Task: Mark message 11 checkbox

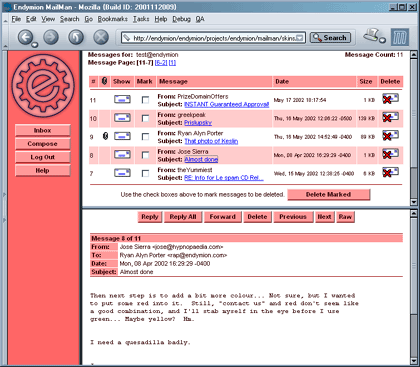Action: [x=145, y=100]
